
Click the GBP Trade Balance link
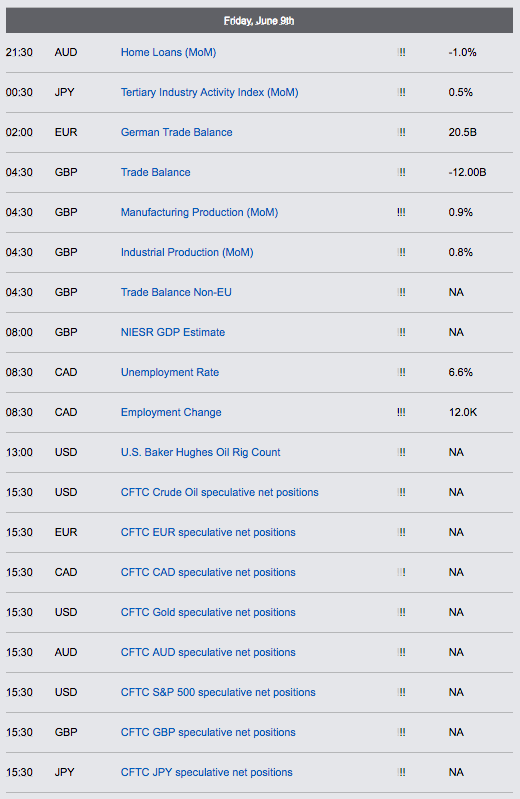(155, 172)
